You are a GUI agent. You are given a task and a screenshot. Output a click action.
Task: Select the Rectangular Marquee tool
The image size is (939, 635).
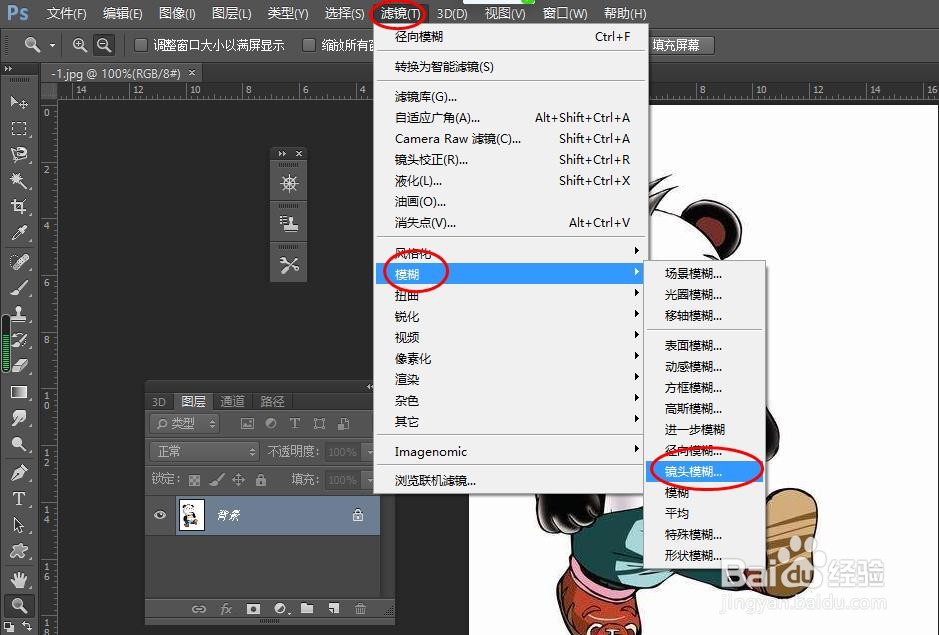(19, 129)
